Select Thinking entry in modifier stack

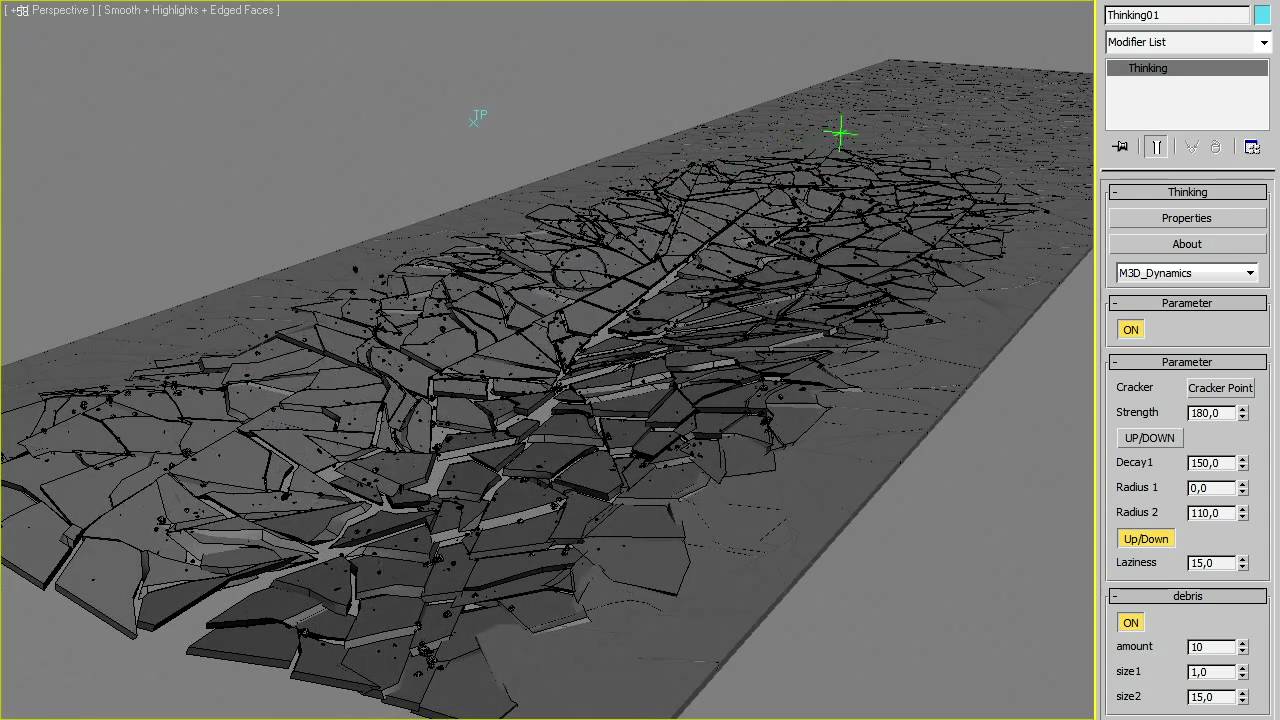click(1188, 68)
